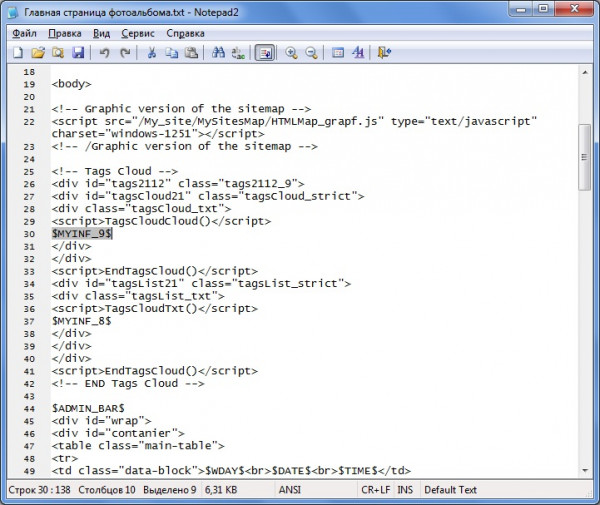Screen dimensions: 600x505
Task: Click Выделено 9 in the status bar
Action: pyautogui.click(x=170, y=490)
